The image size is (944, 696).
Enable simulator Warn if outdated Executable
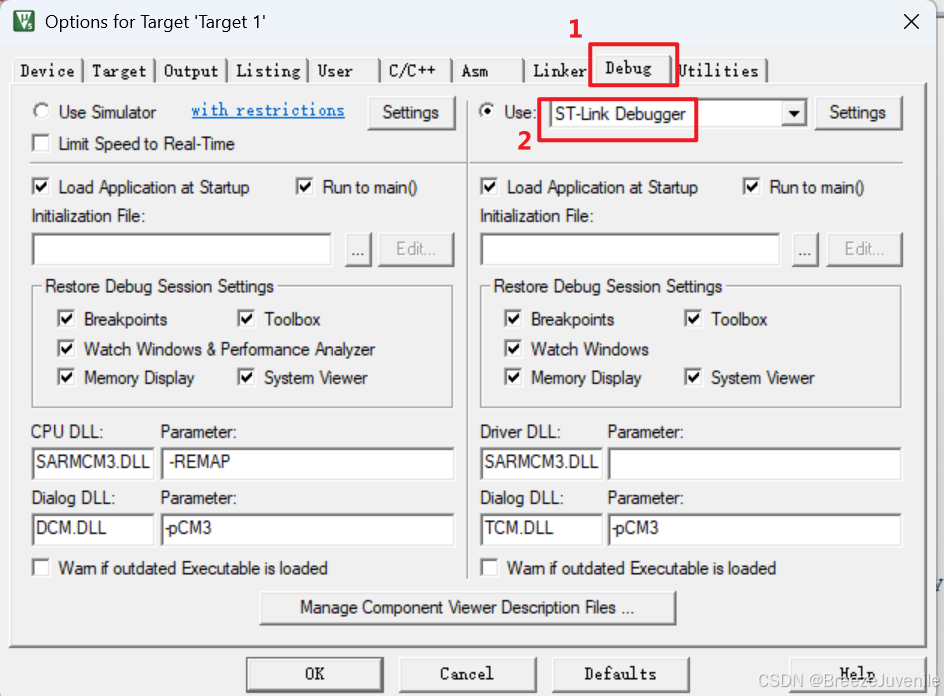[41, 568]
